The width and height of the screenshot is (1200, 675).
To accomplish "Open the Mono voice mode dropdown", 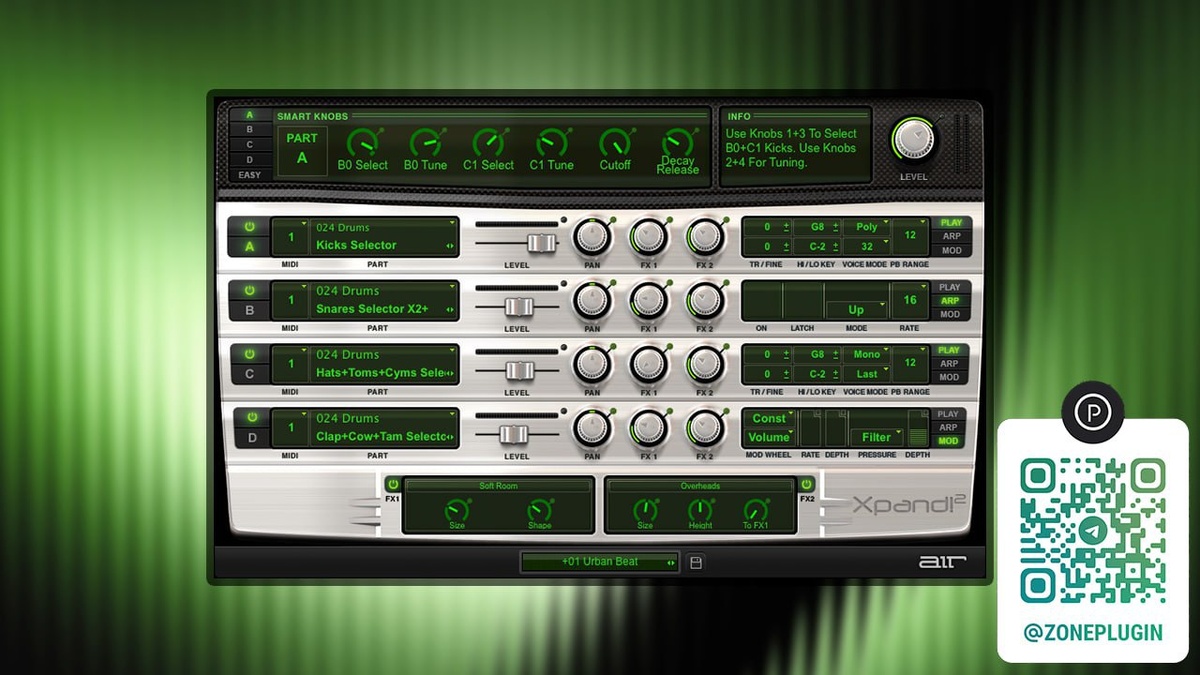I will coord(866,354).
